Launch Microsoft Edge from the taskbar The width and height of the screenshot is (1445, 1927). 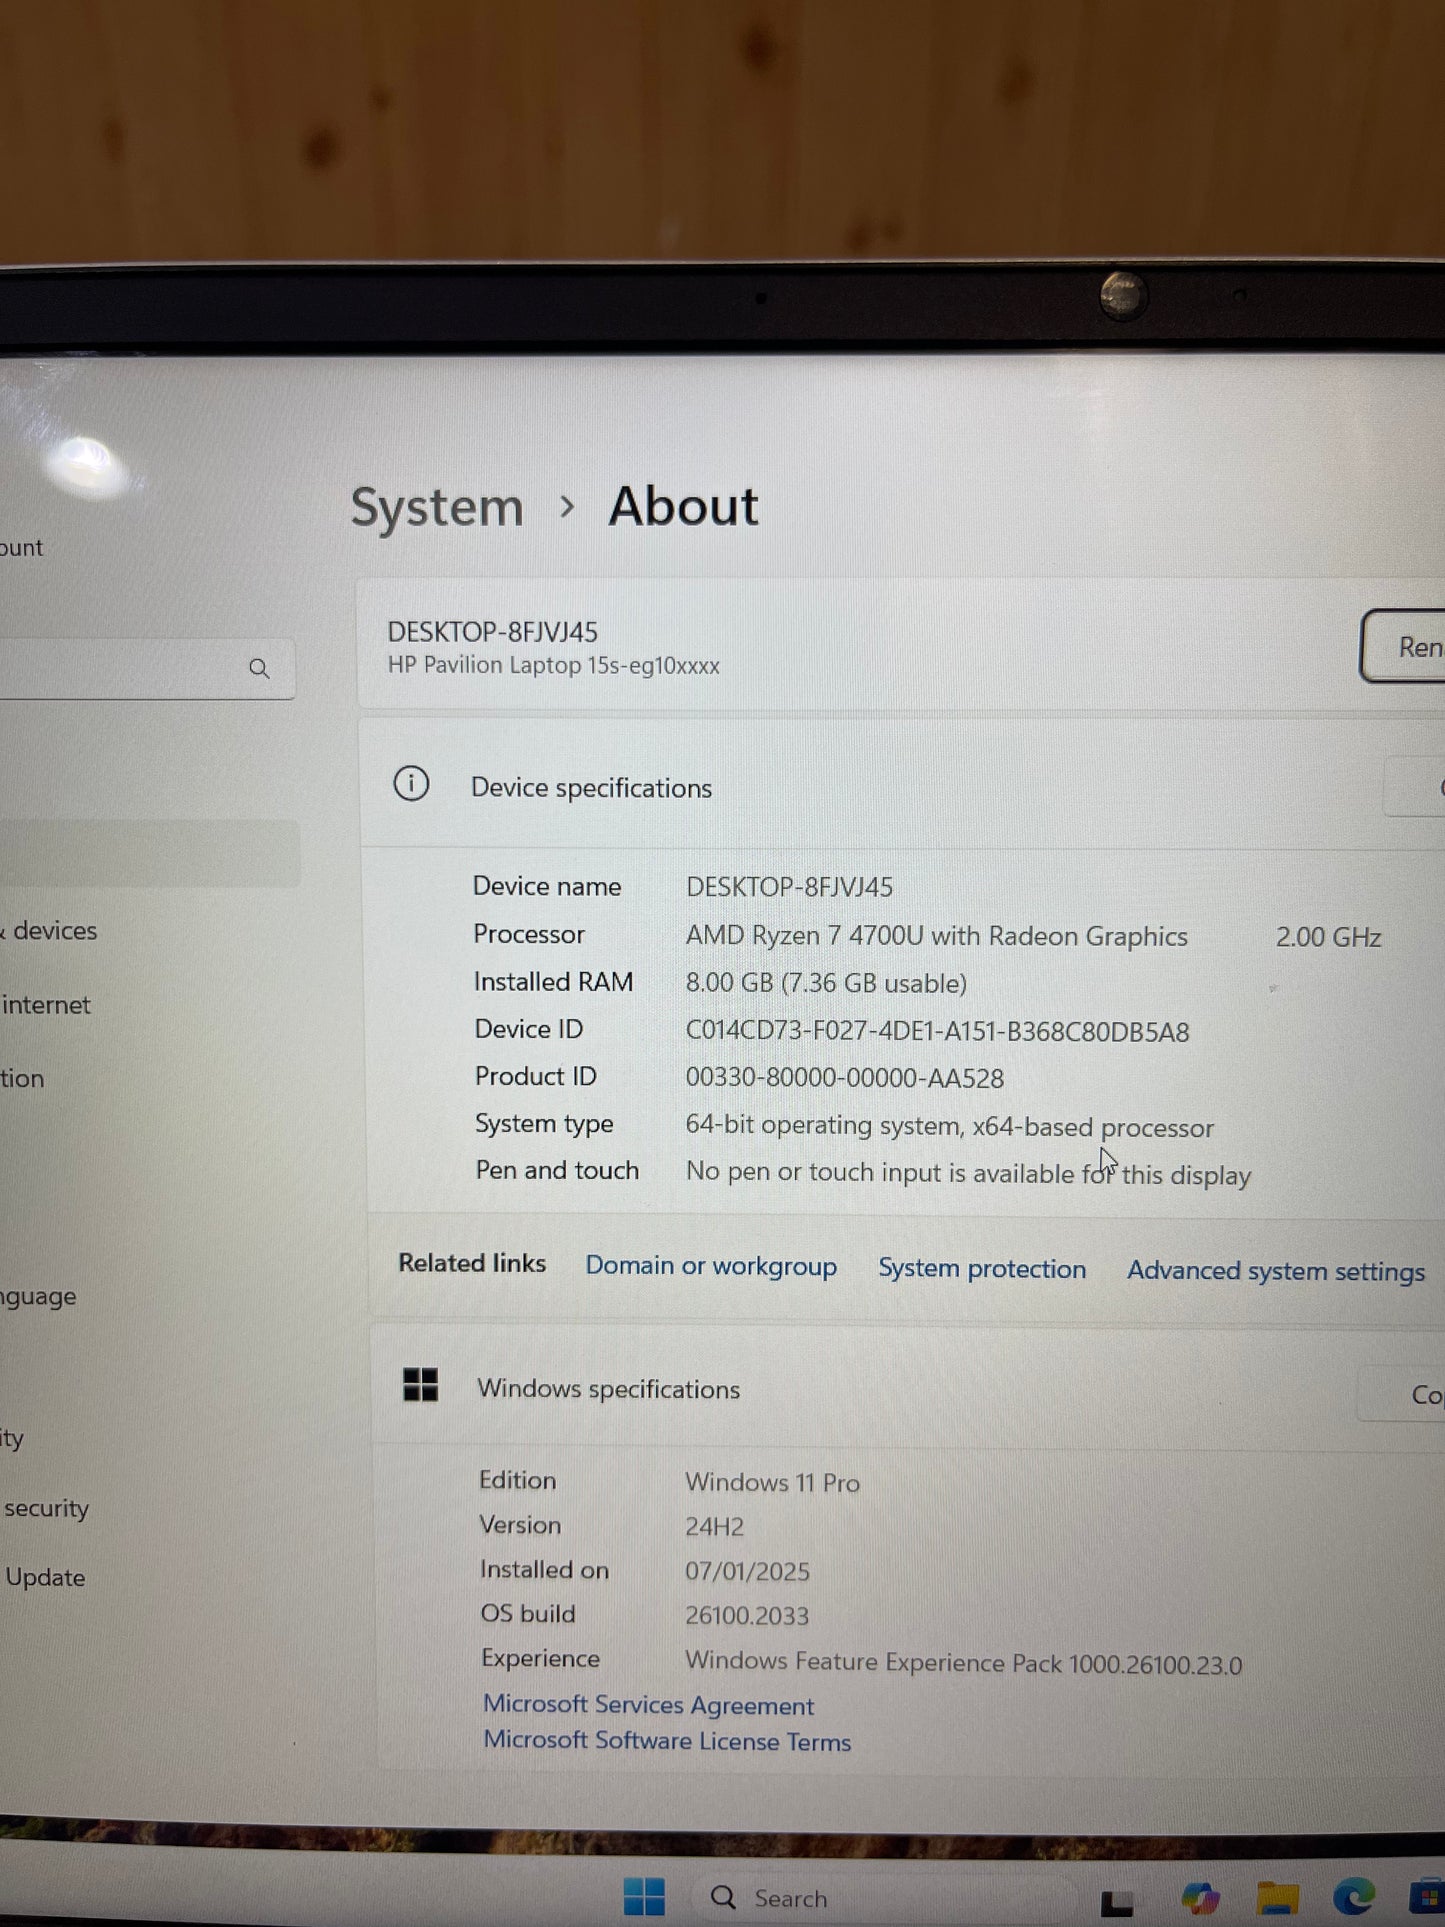1354,1896
